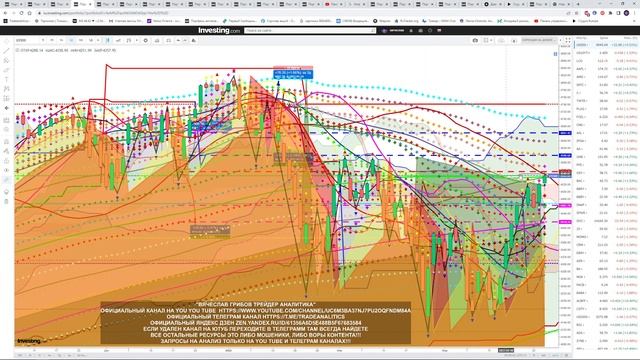Click the browser home button
Image resolution: width=640 pixels, height=360 pixels.
[29, 13]
